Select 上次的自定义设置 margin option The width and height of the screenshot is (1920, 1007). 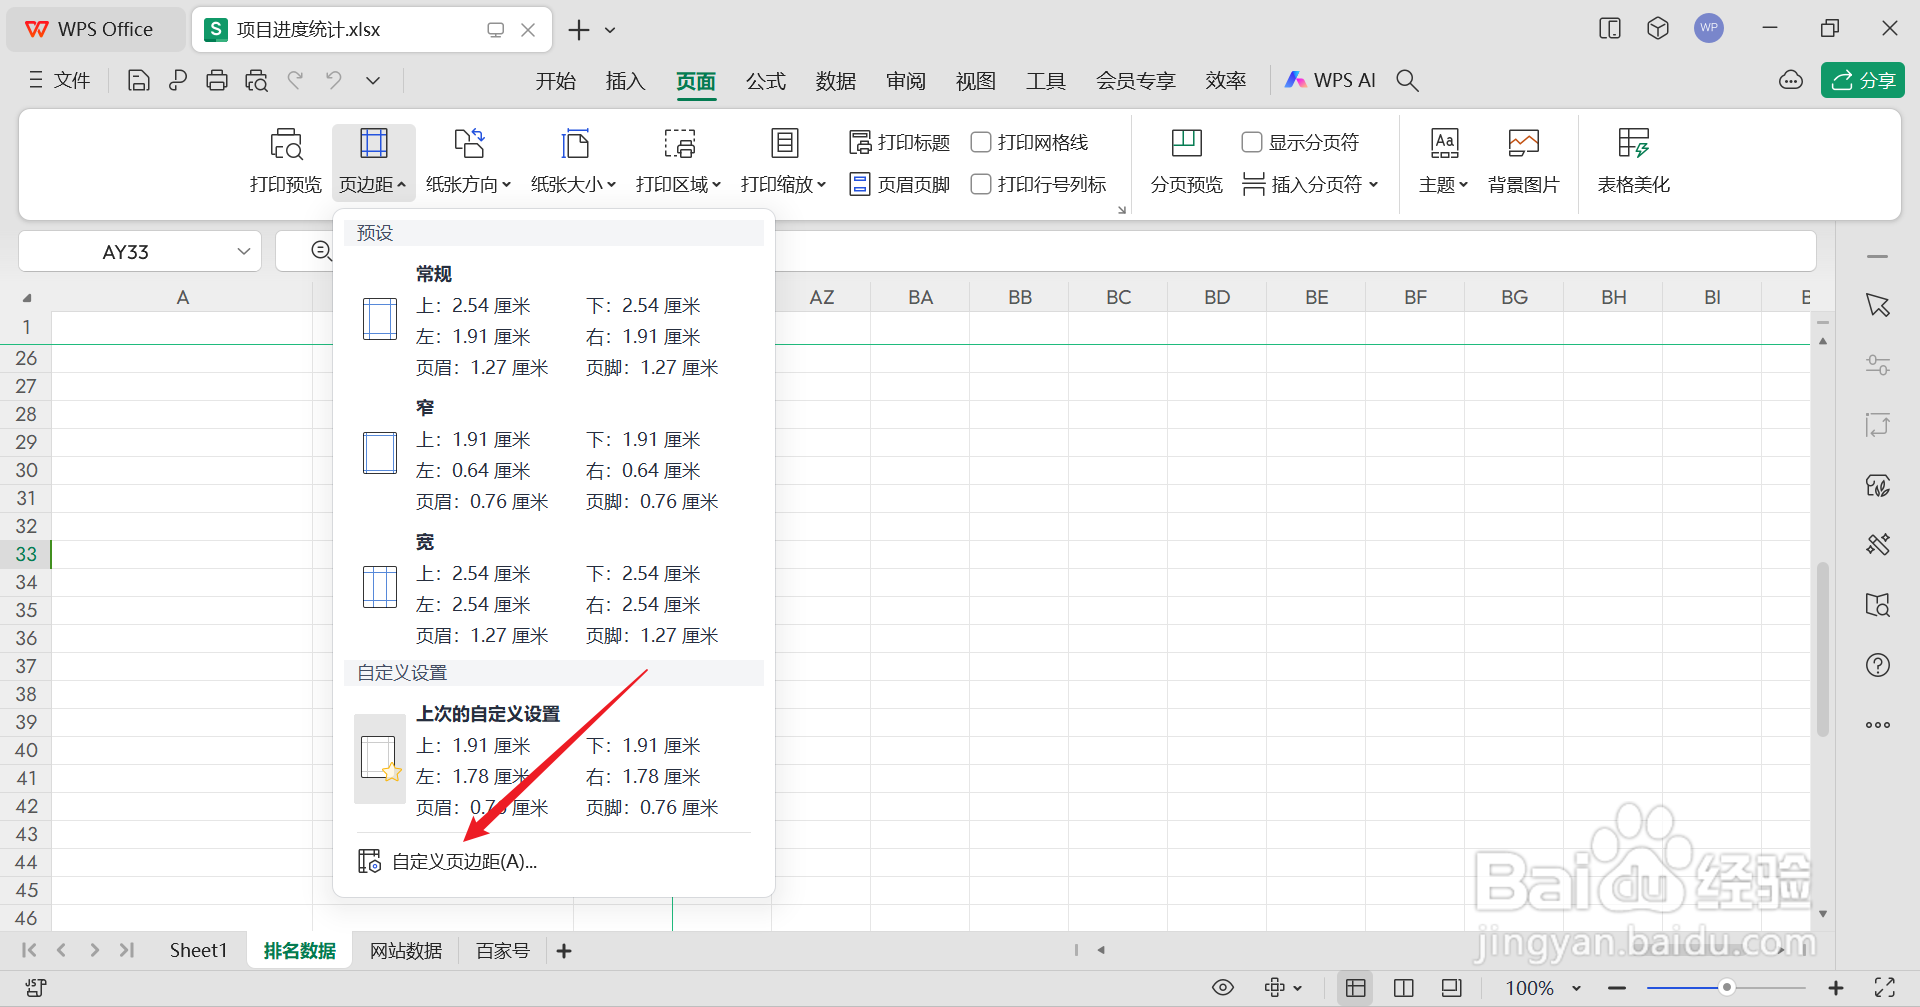(554, 760)
